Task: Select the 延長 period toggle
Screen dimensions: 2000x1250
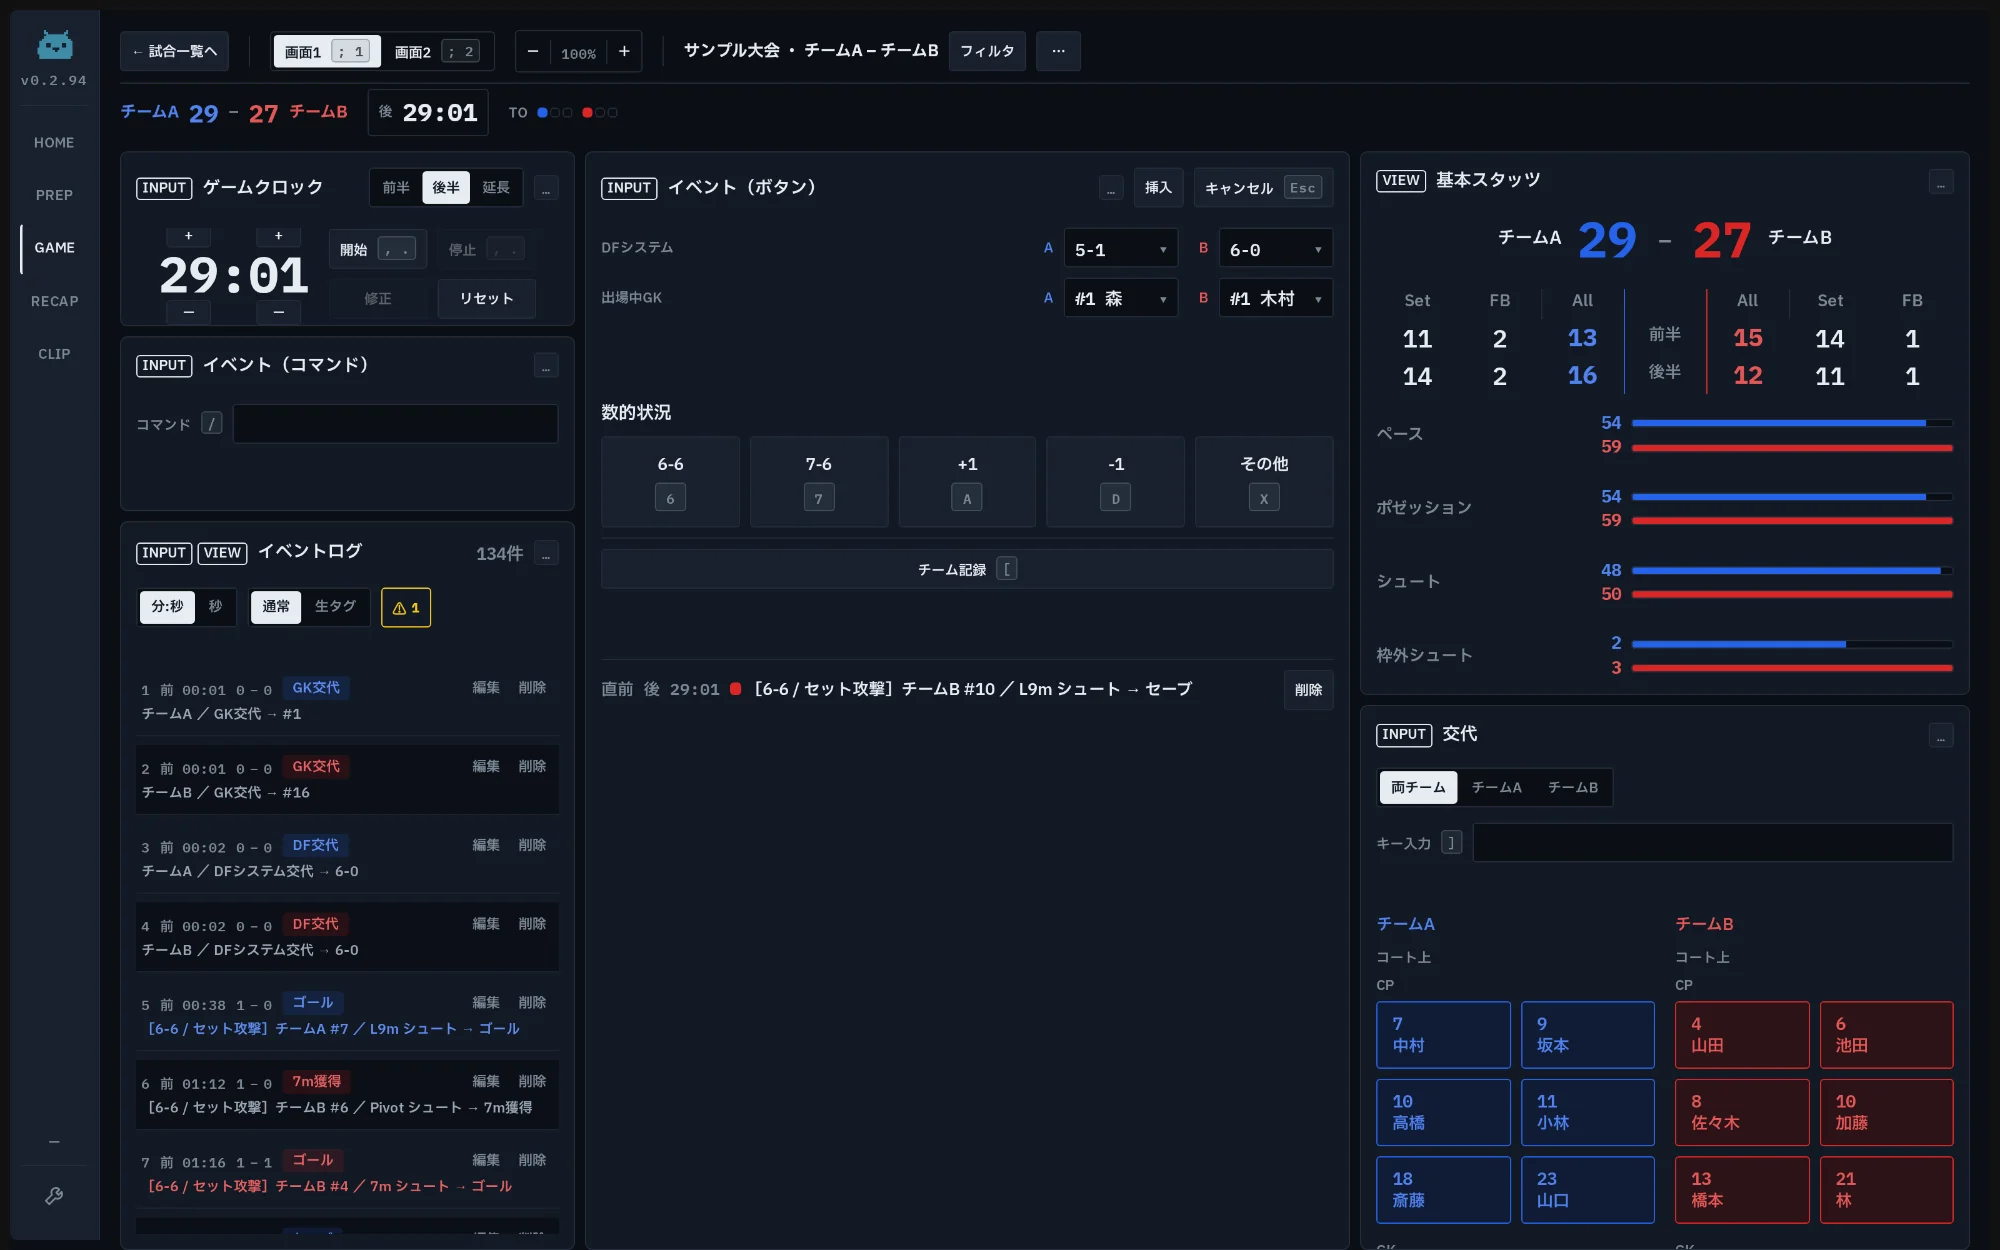Action: point(496,188)
